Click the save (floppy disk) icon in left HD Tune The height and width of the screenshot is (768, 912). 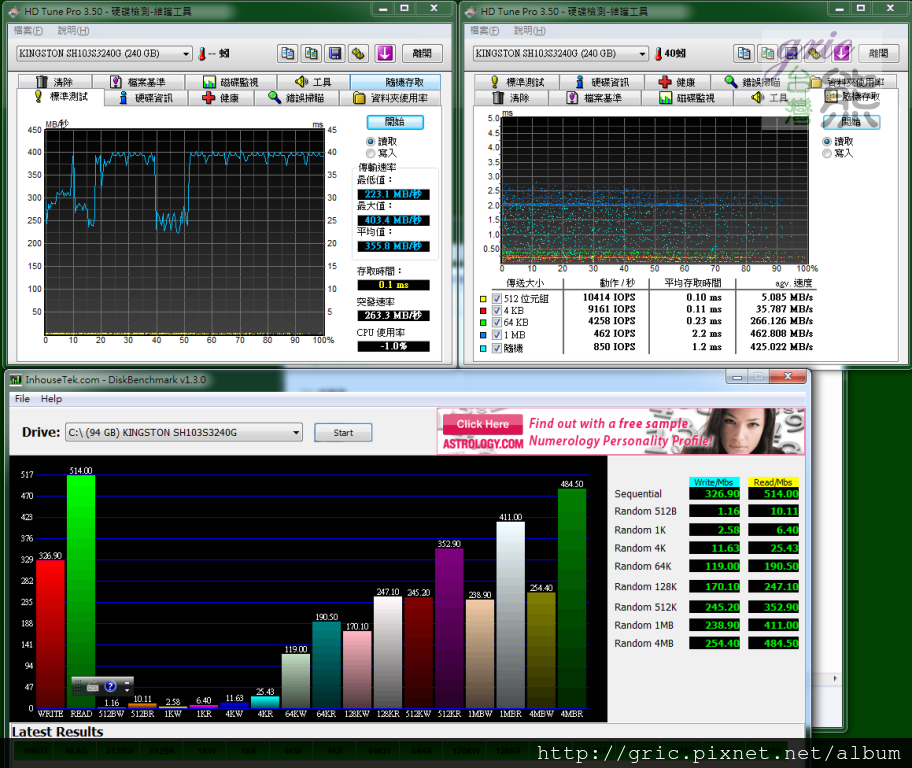tap(334, 53)
